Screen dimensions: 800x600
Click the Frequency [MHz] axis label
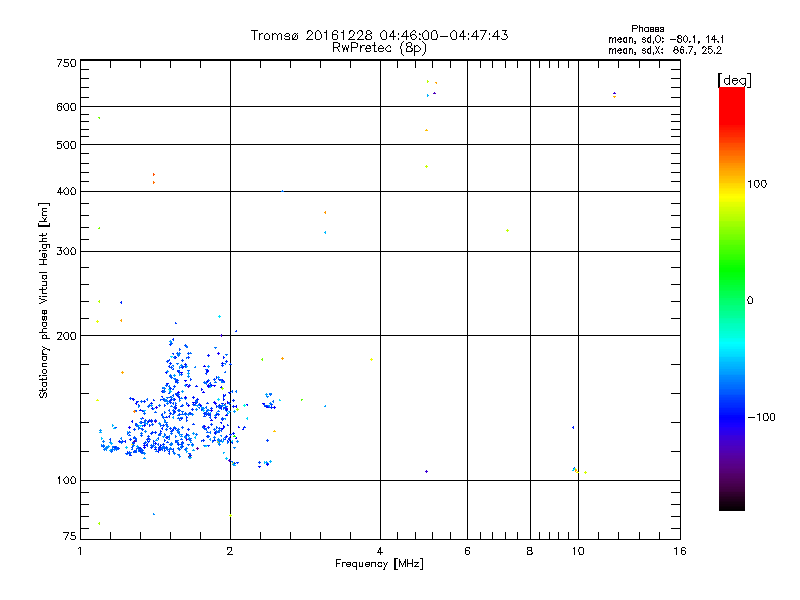click(379, 564)
